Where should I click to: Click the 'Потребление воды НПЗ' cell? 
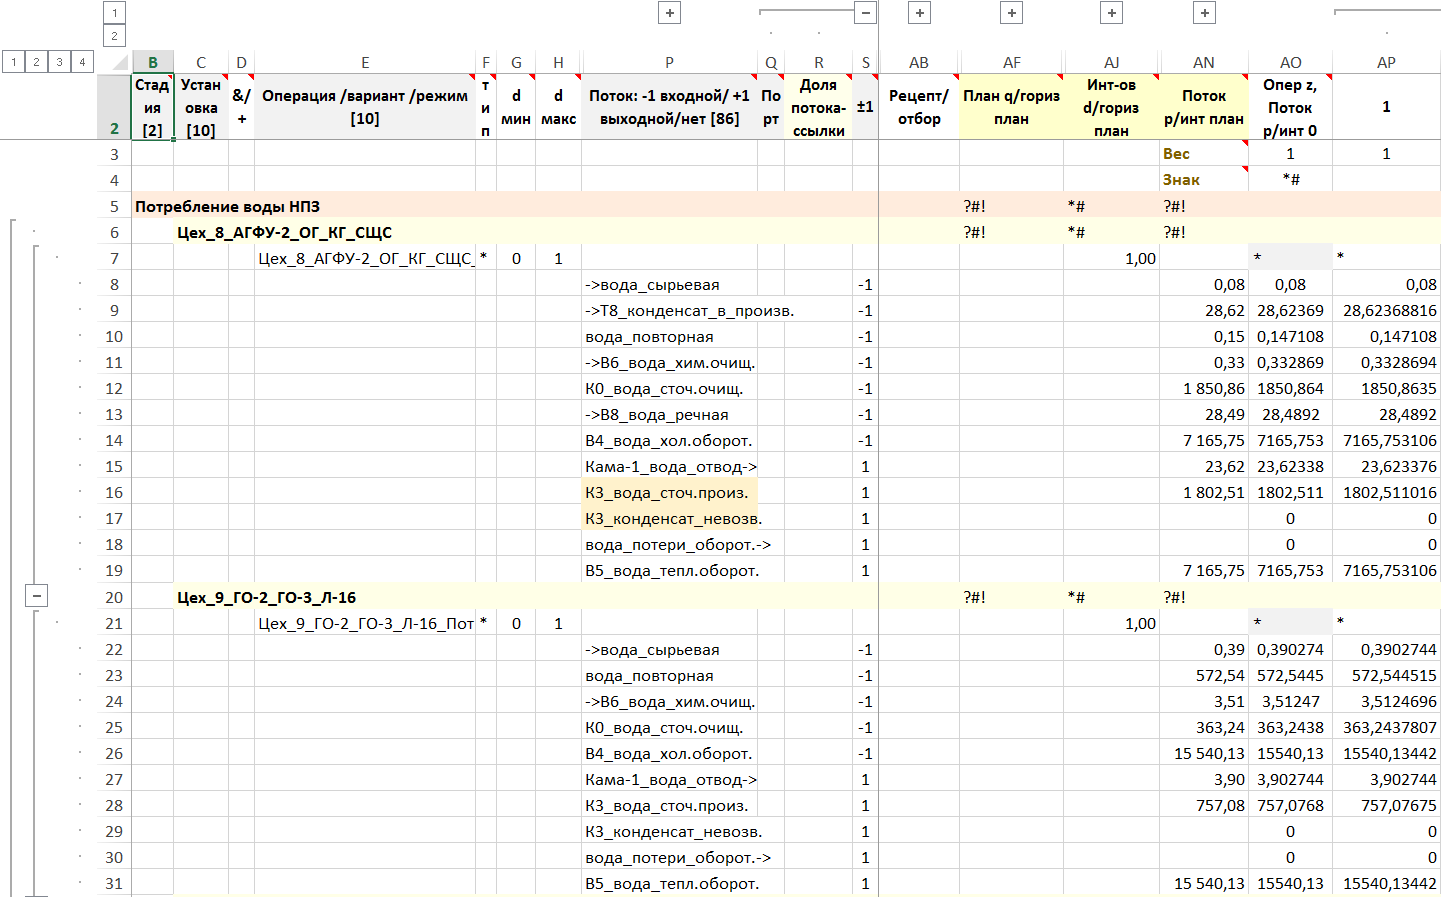coord(228,206)
